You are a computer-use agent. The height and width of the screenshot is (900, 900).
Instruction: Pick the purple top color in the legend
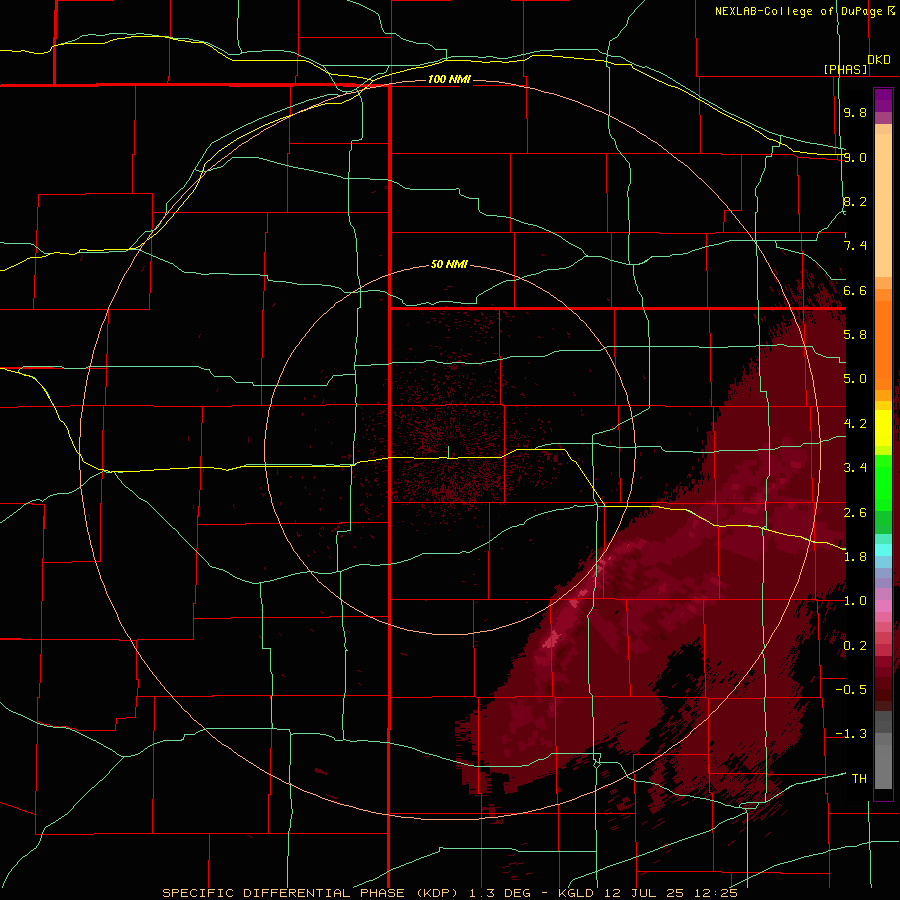pos(883,100)
